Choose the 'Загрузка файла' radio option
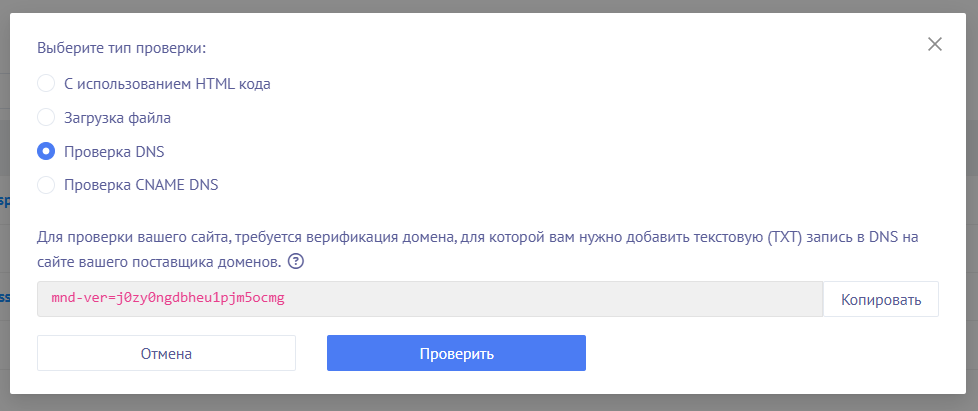Viewport: 978px width, 411px height. pos(46,118)
